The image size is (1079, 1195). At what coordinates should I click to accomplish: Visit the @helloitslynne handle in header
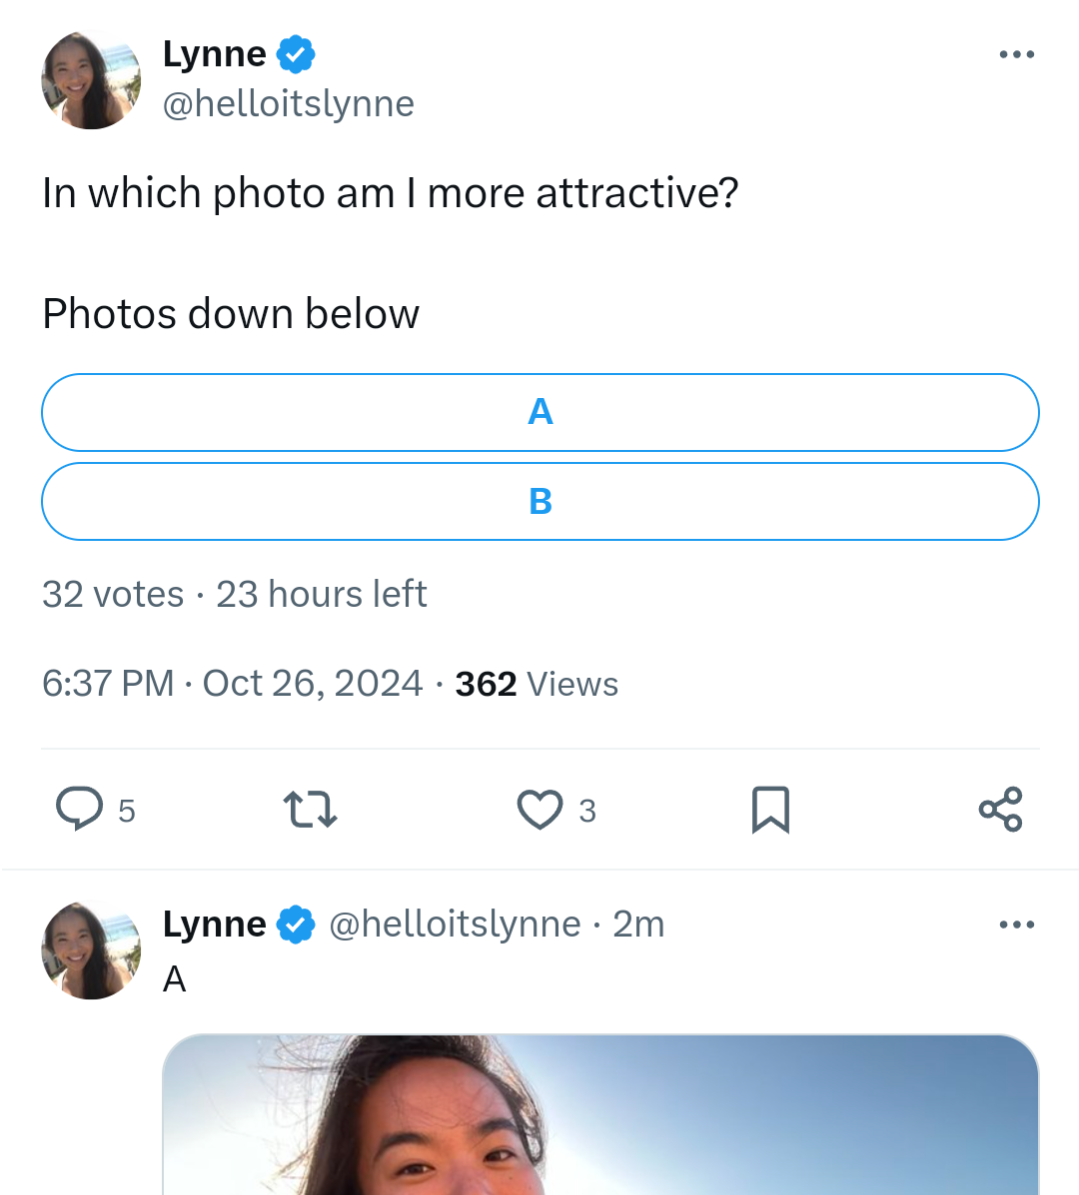coord(288,104)
